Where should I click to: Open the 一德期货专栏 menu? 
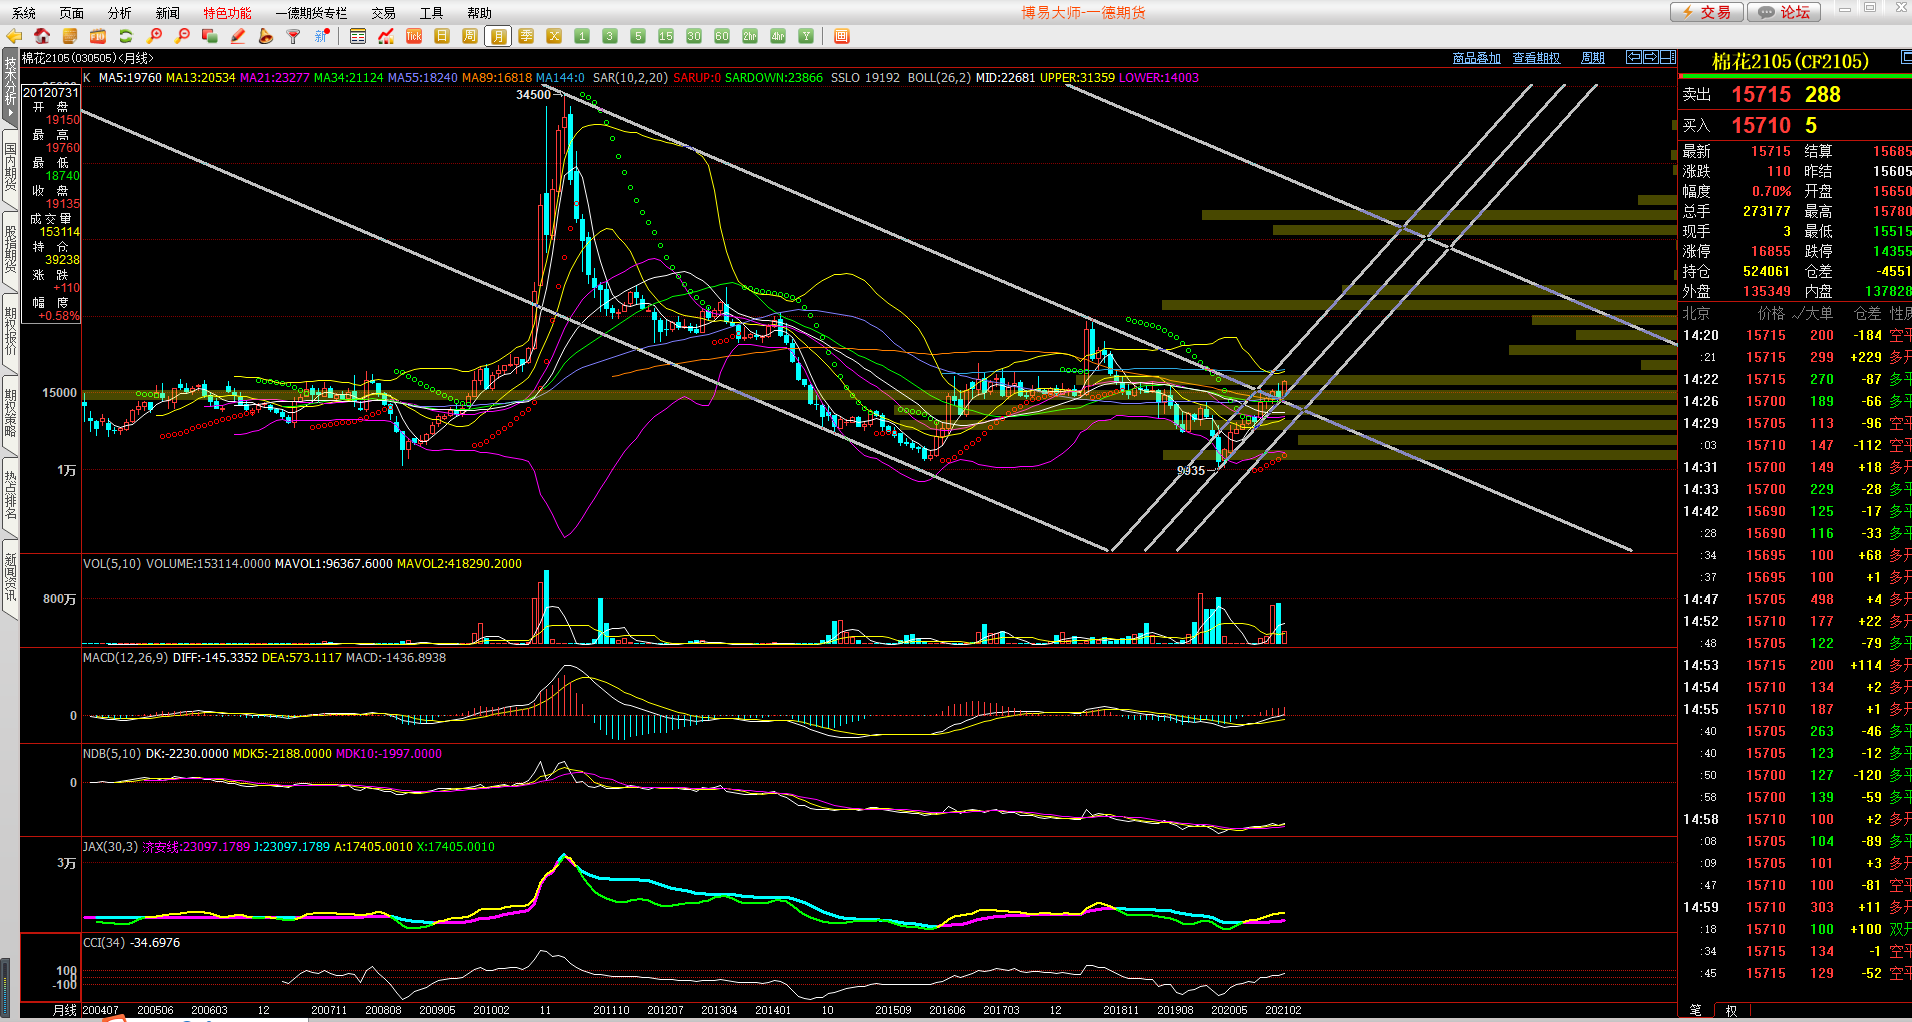[x=312, y=13]
